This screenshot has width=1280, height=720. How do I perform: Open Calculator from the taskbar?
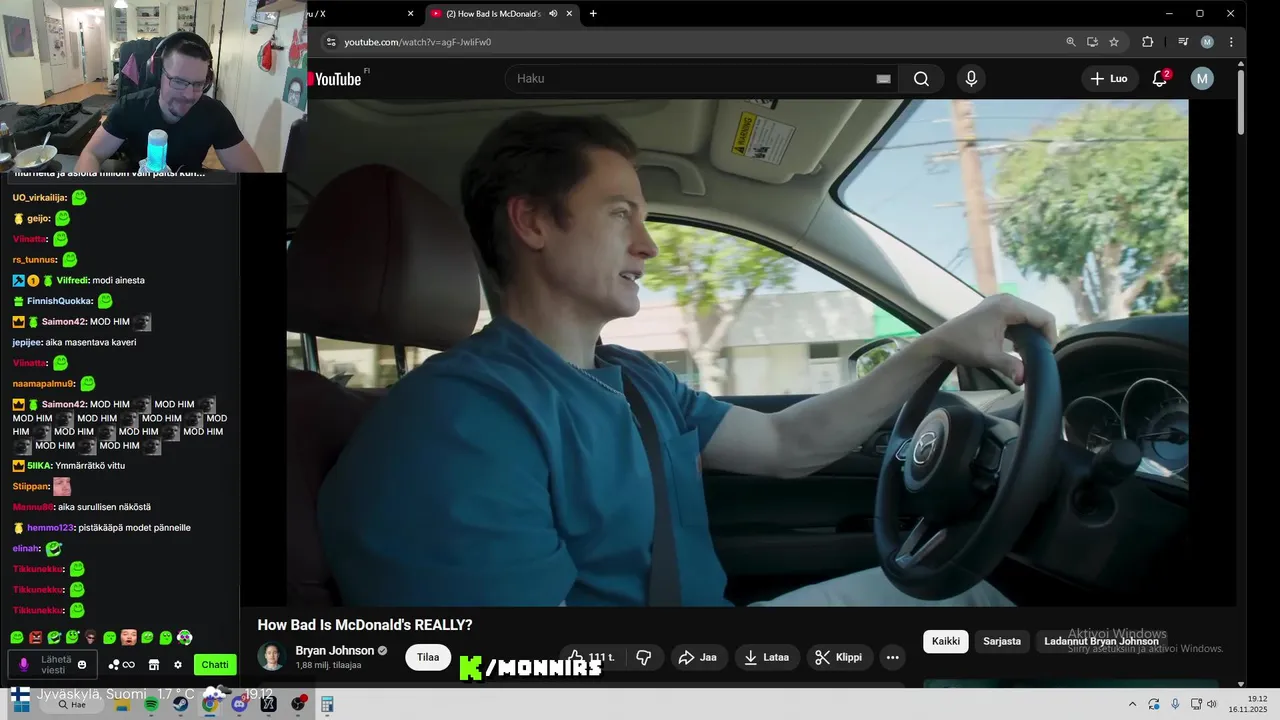click(x=327, y=705)
